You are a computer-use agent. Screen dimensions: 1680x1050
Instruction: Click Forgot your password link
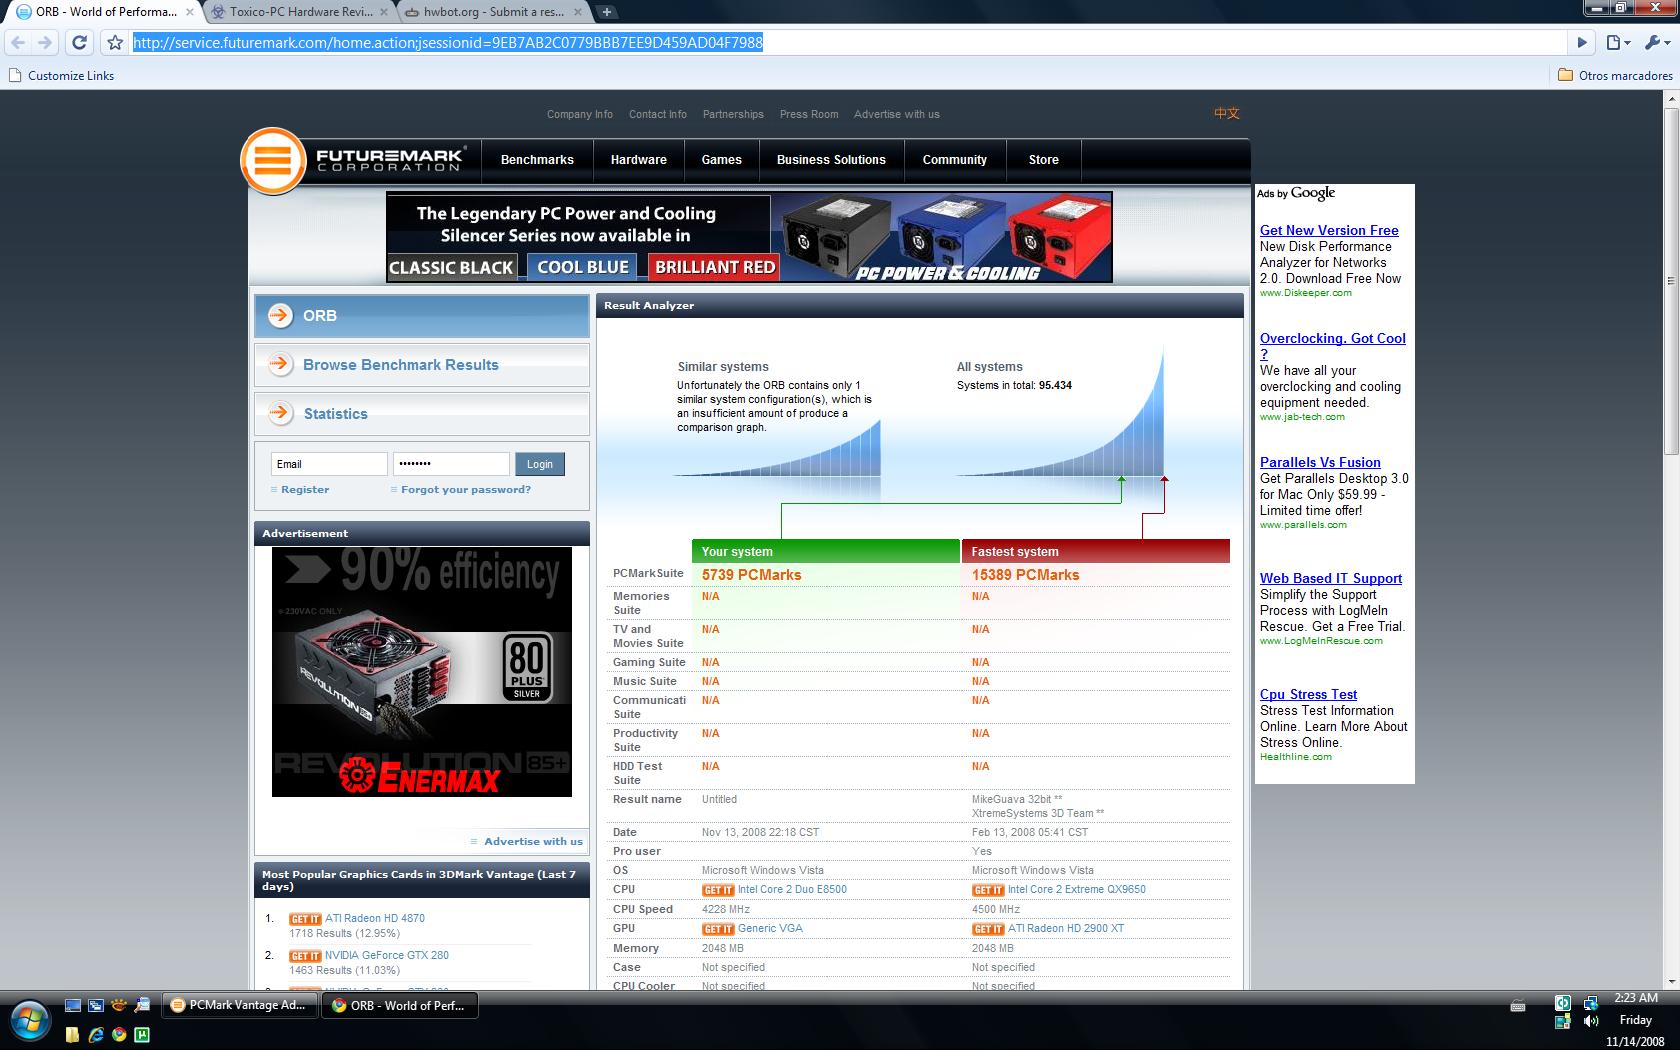[466, 490]
